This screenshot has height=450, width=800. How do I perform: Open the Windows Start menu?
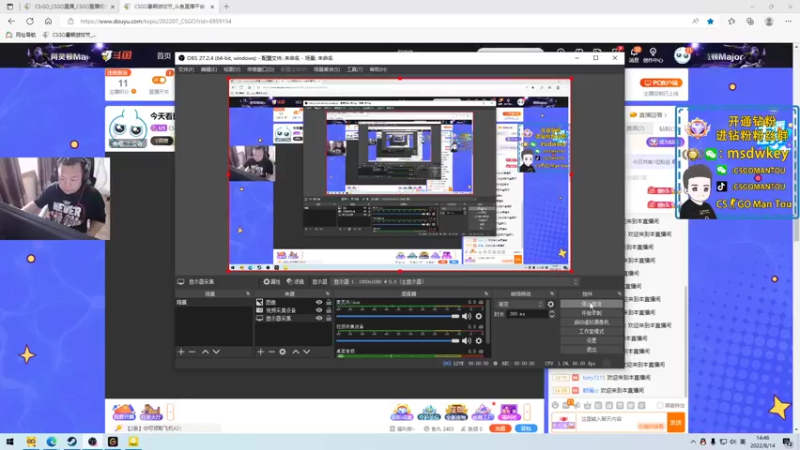point(10,442)
